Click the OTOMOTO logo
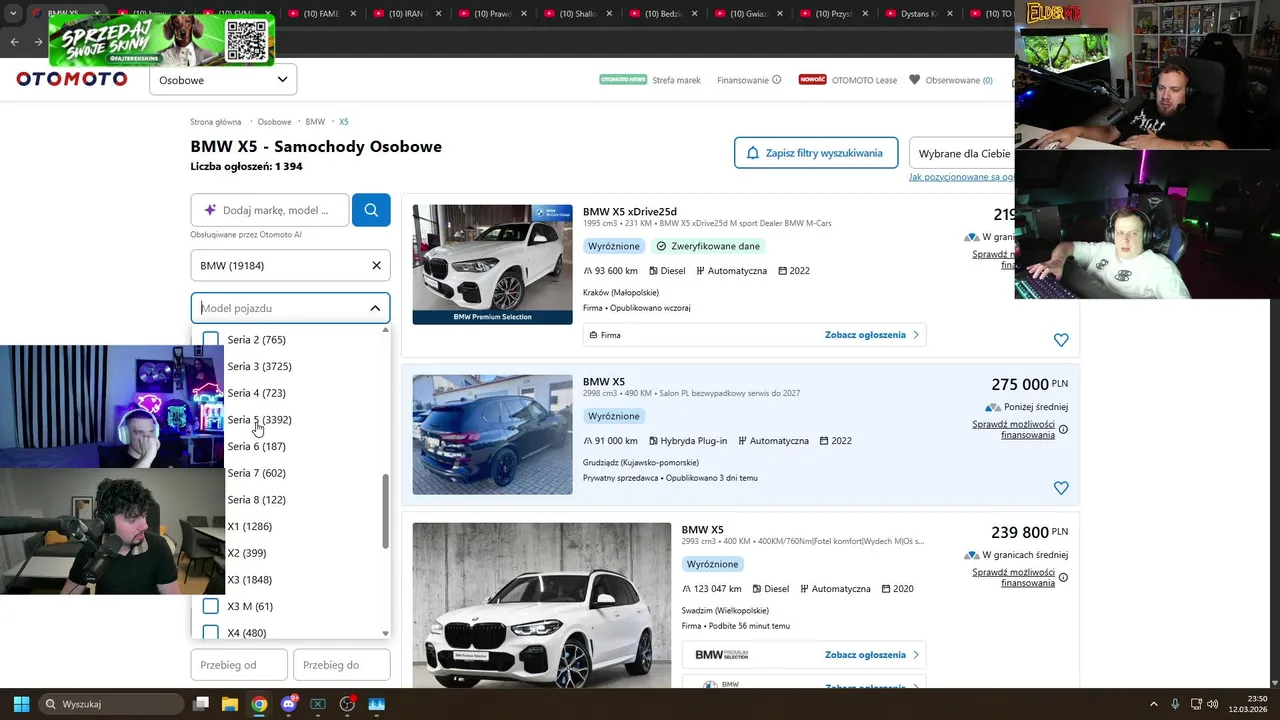The image size is (1280, 720). [x=72, y=79]
